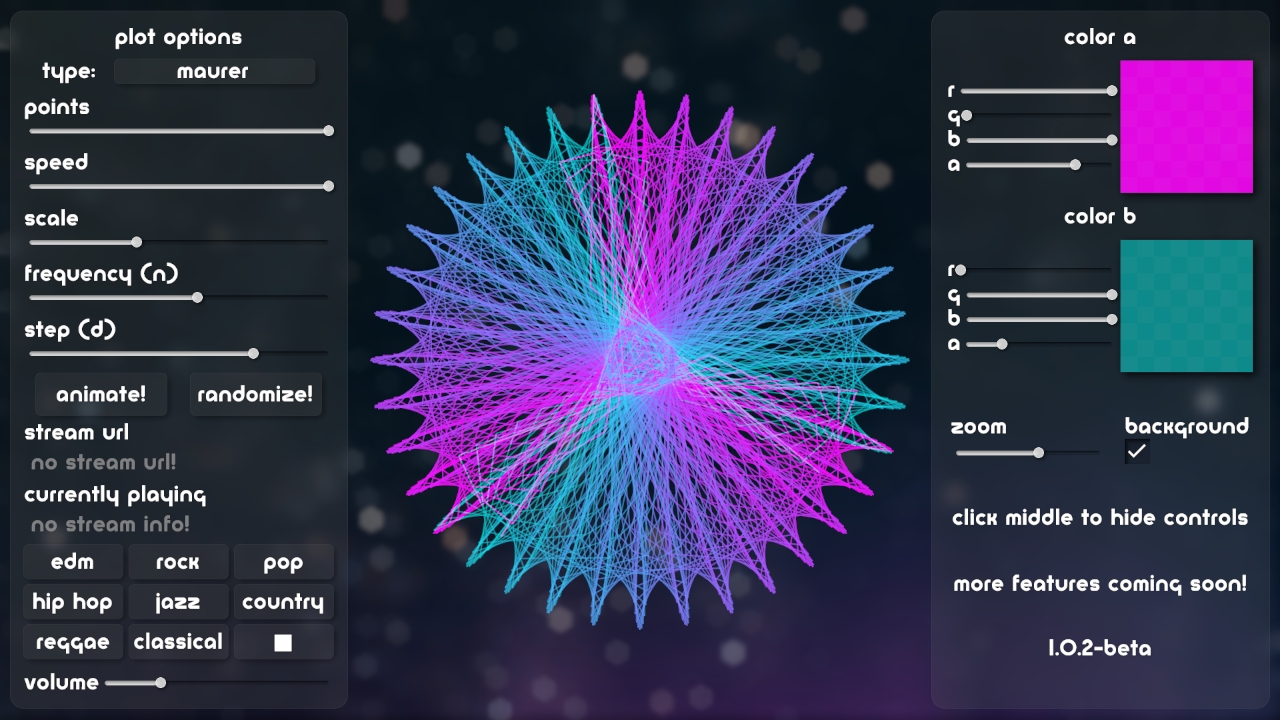
Task: Click the volume slider handle
Action: point(160,683)
